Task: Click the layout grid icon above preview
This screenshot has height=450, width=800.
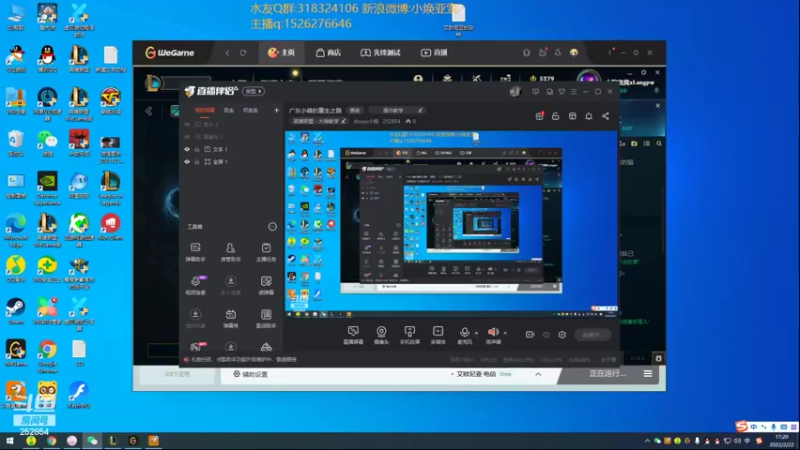Action: pyautogui.click(x=572, y=116)
